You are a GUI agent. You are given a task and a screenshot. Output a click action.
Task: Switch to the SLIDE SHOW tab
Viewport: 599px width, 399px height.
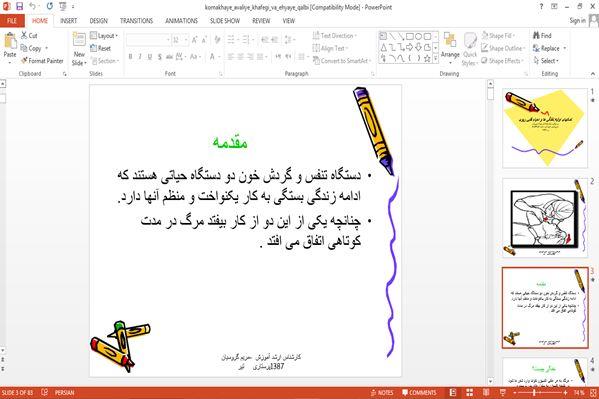point(225,21)
